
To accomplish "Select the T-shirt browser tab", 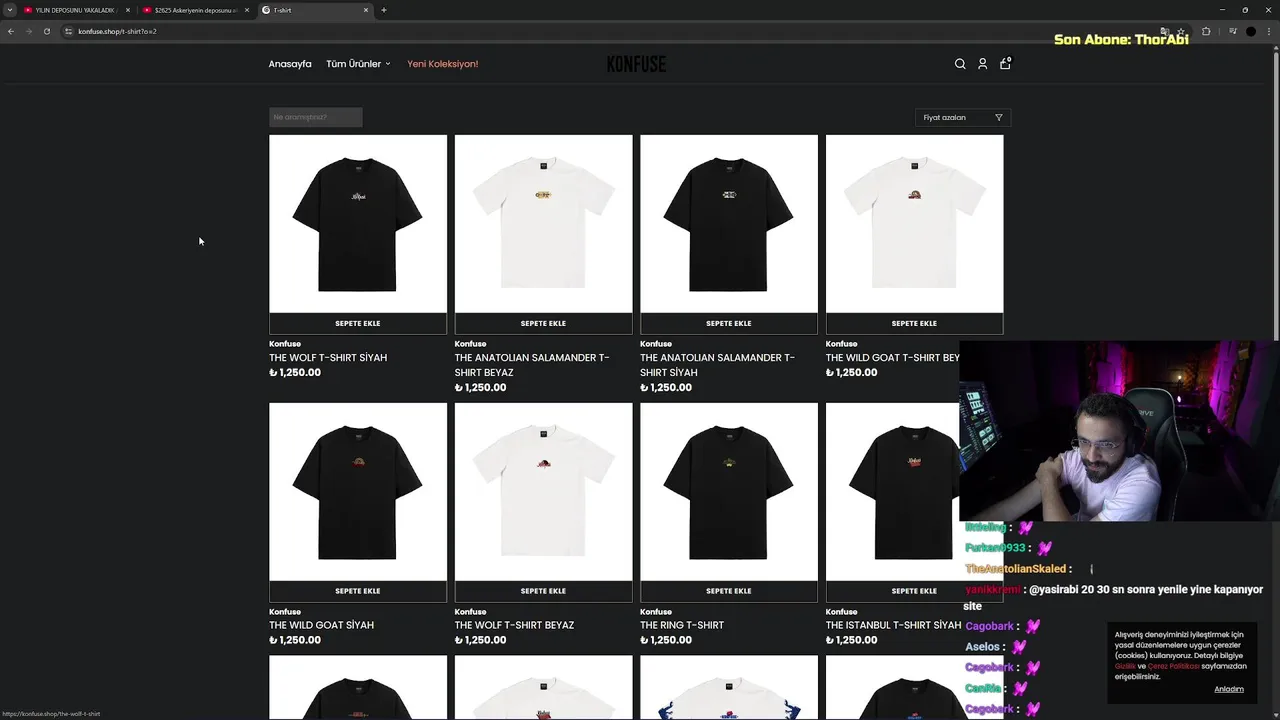I will coord(315,10).
